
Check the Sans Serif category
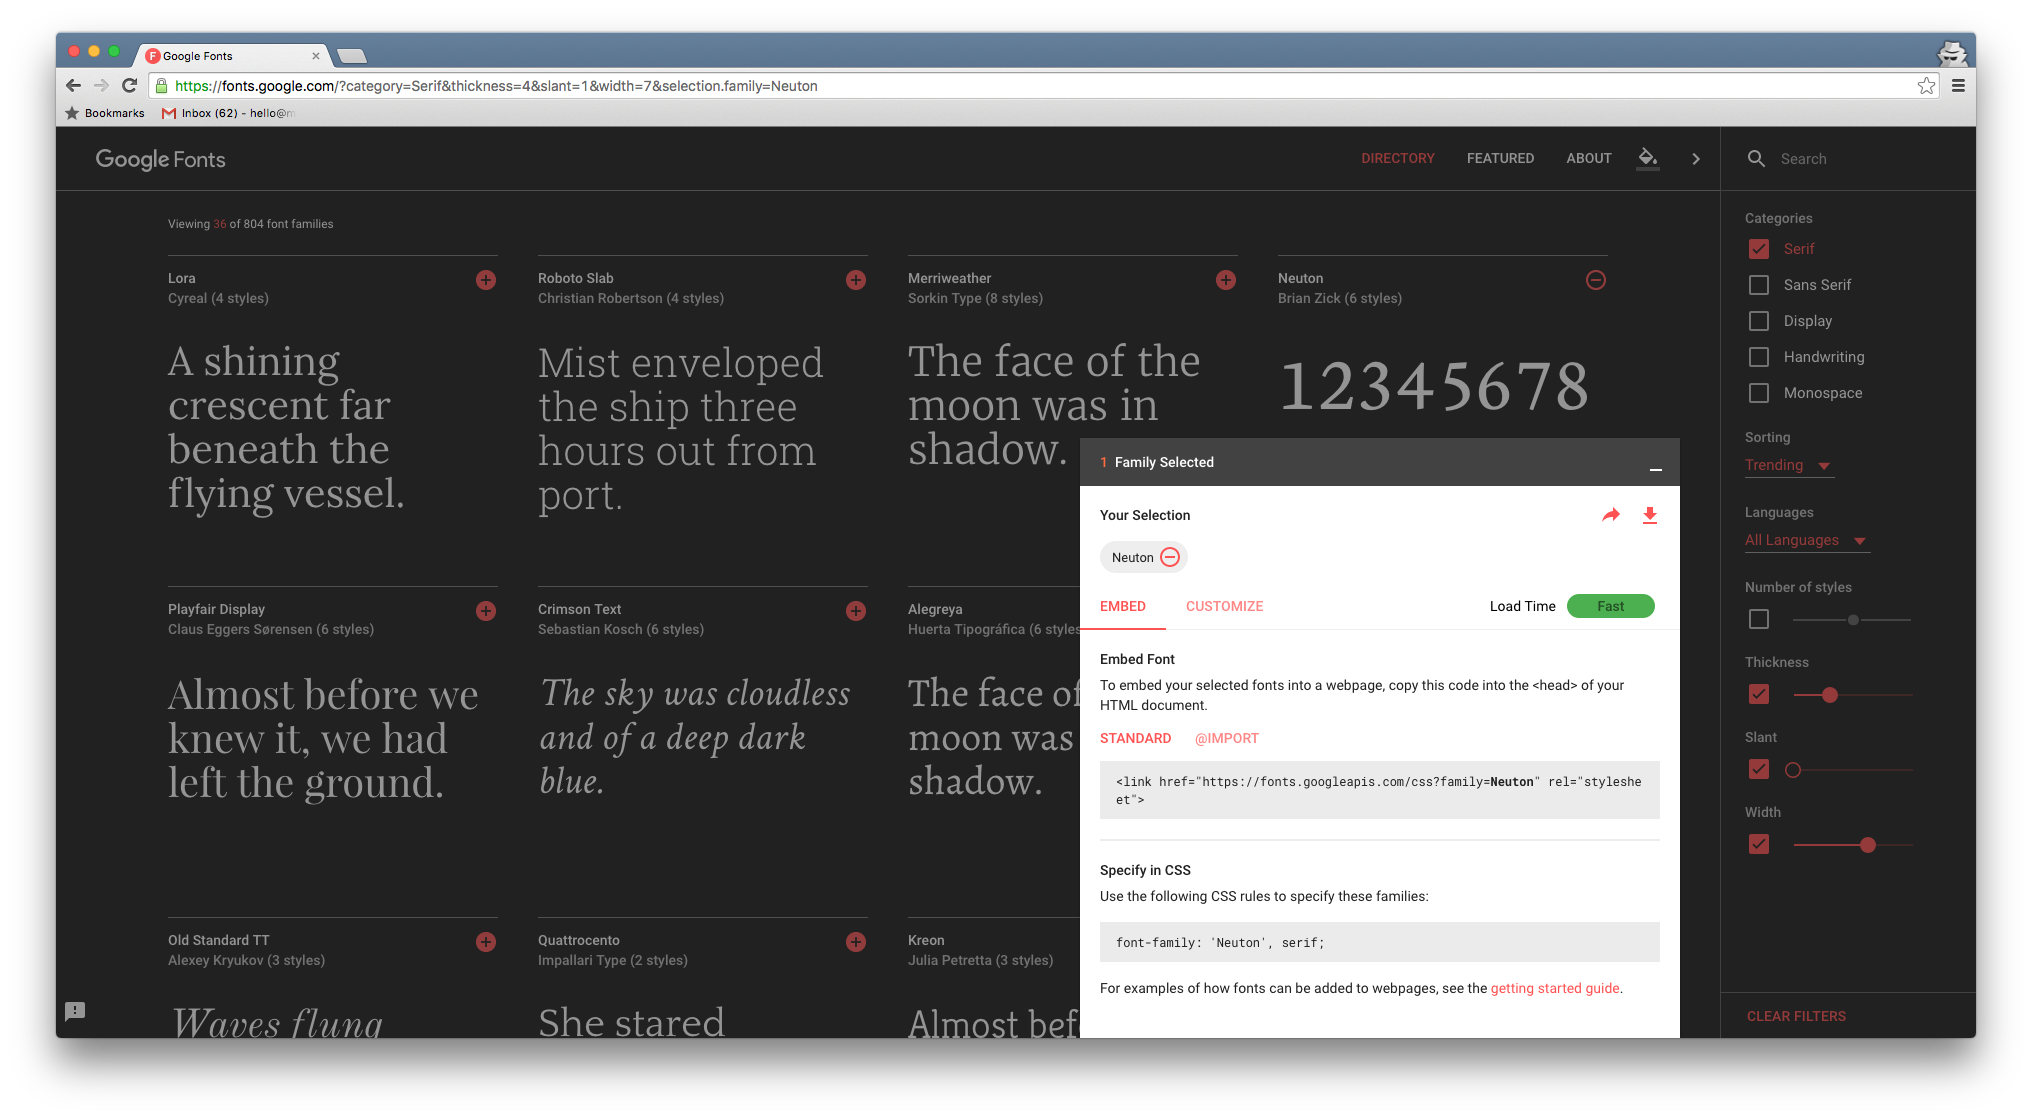click(1759, 285)
